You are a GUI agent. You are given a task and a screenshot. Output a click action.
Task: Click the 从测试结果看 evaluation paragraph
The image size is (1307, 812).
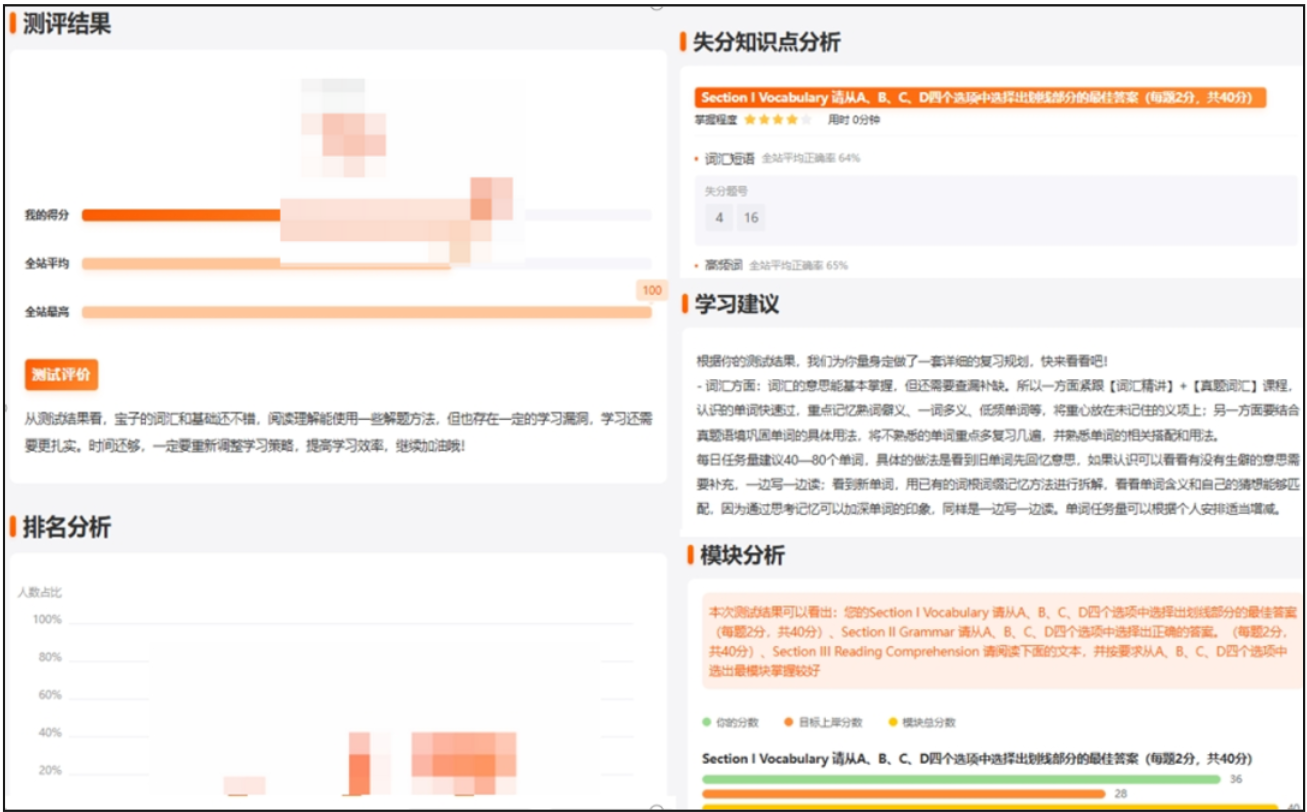[338, 431]
